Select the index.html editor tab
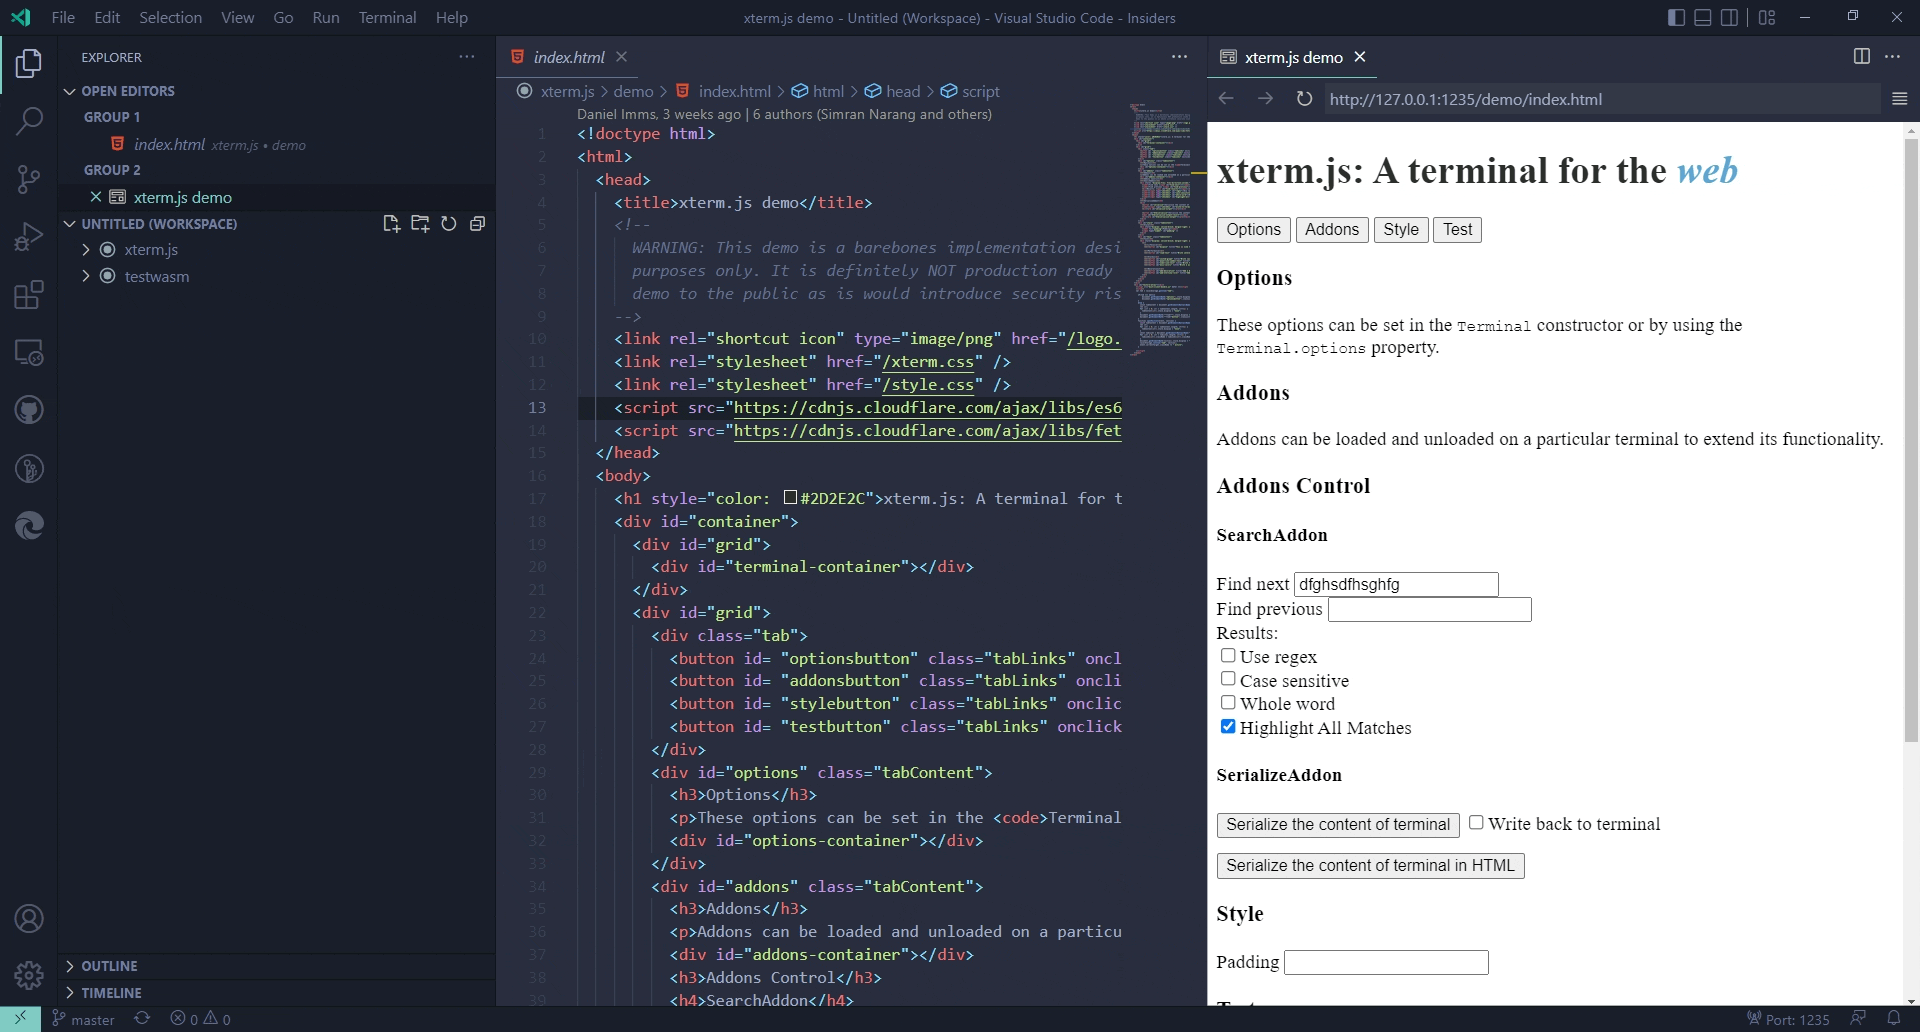Viewport: 1920px width, 1032px height. tap(568, 57)
